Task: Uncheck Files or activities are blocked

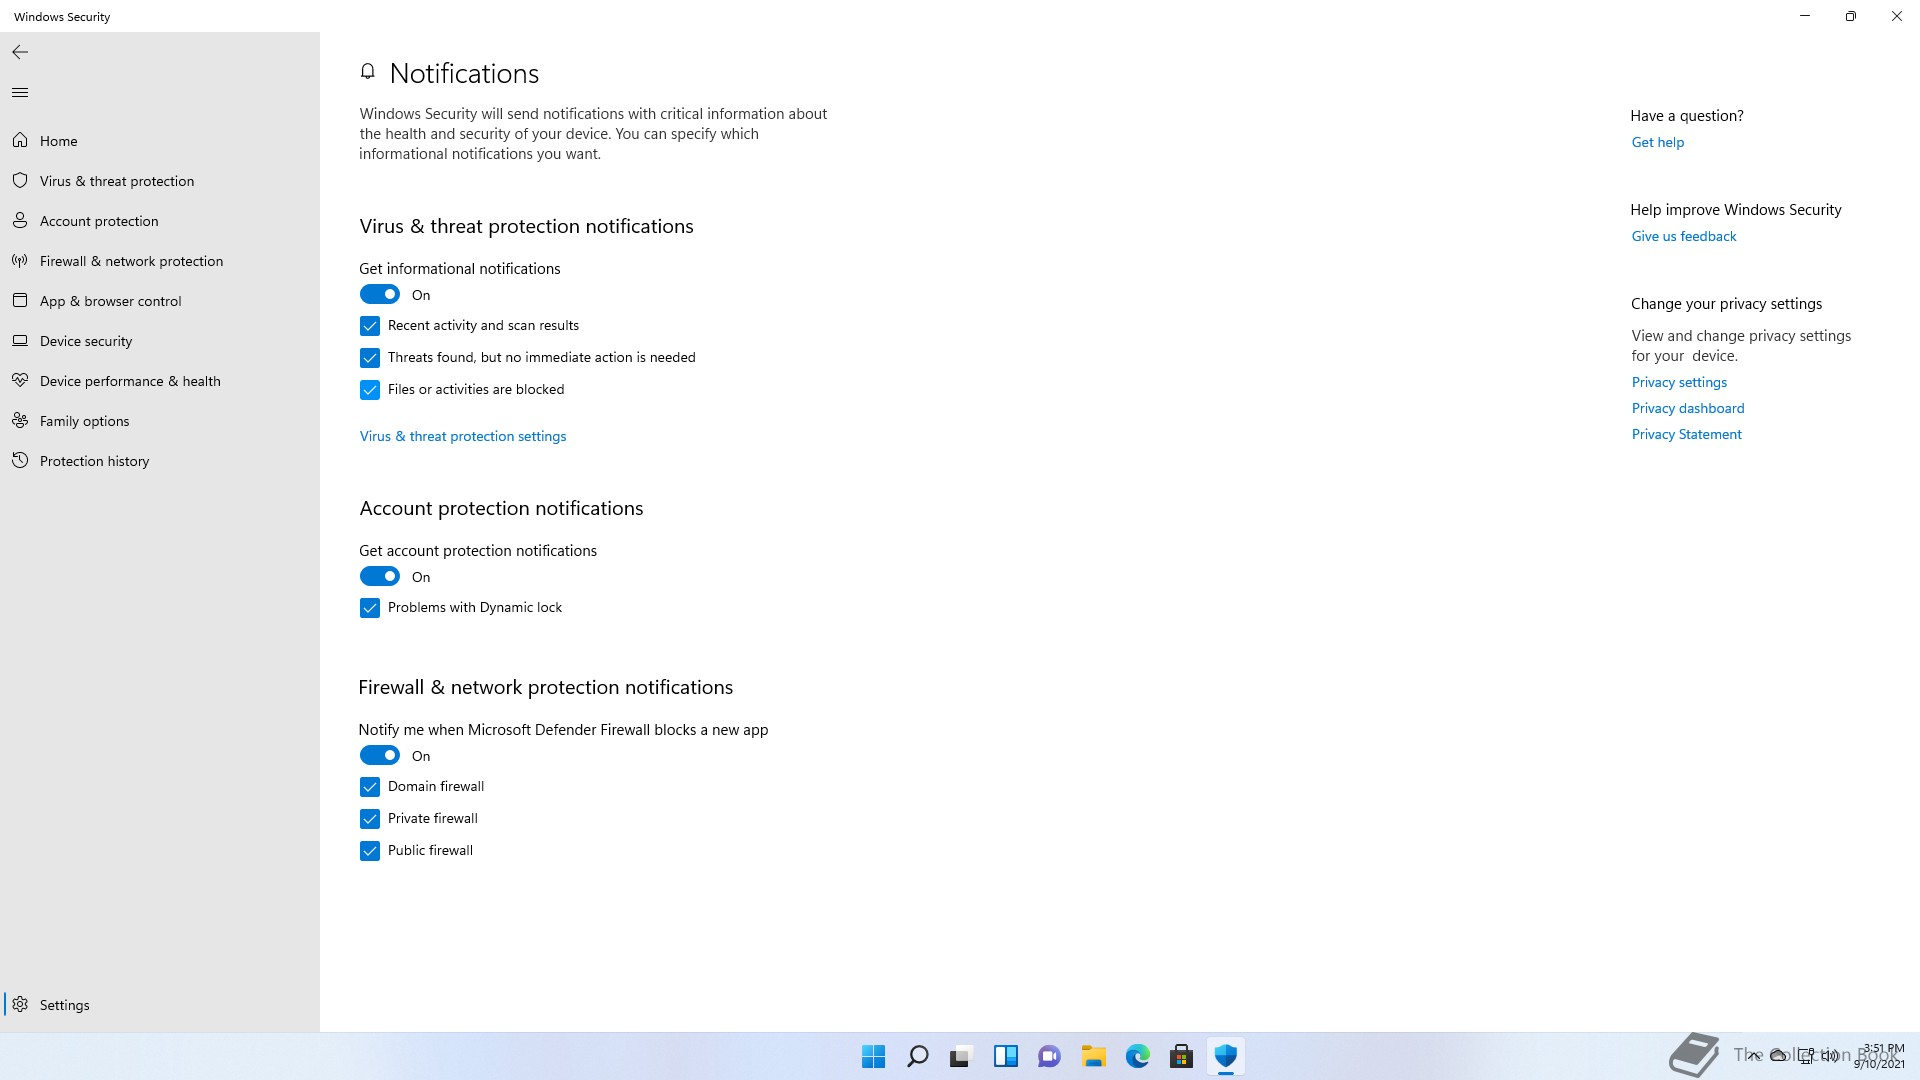Action: point(370,390)
